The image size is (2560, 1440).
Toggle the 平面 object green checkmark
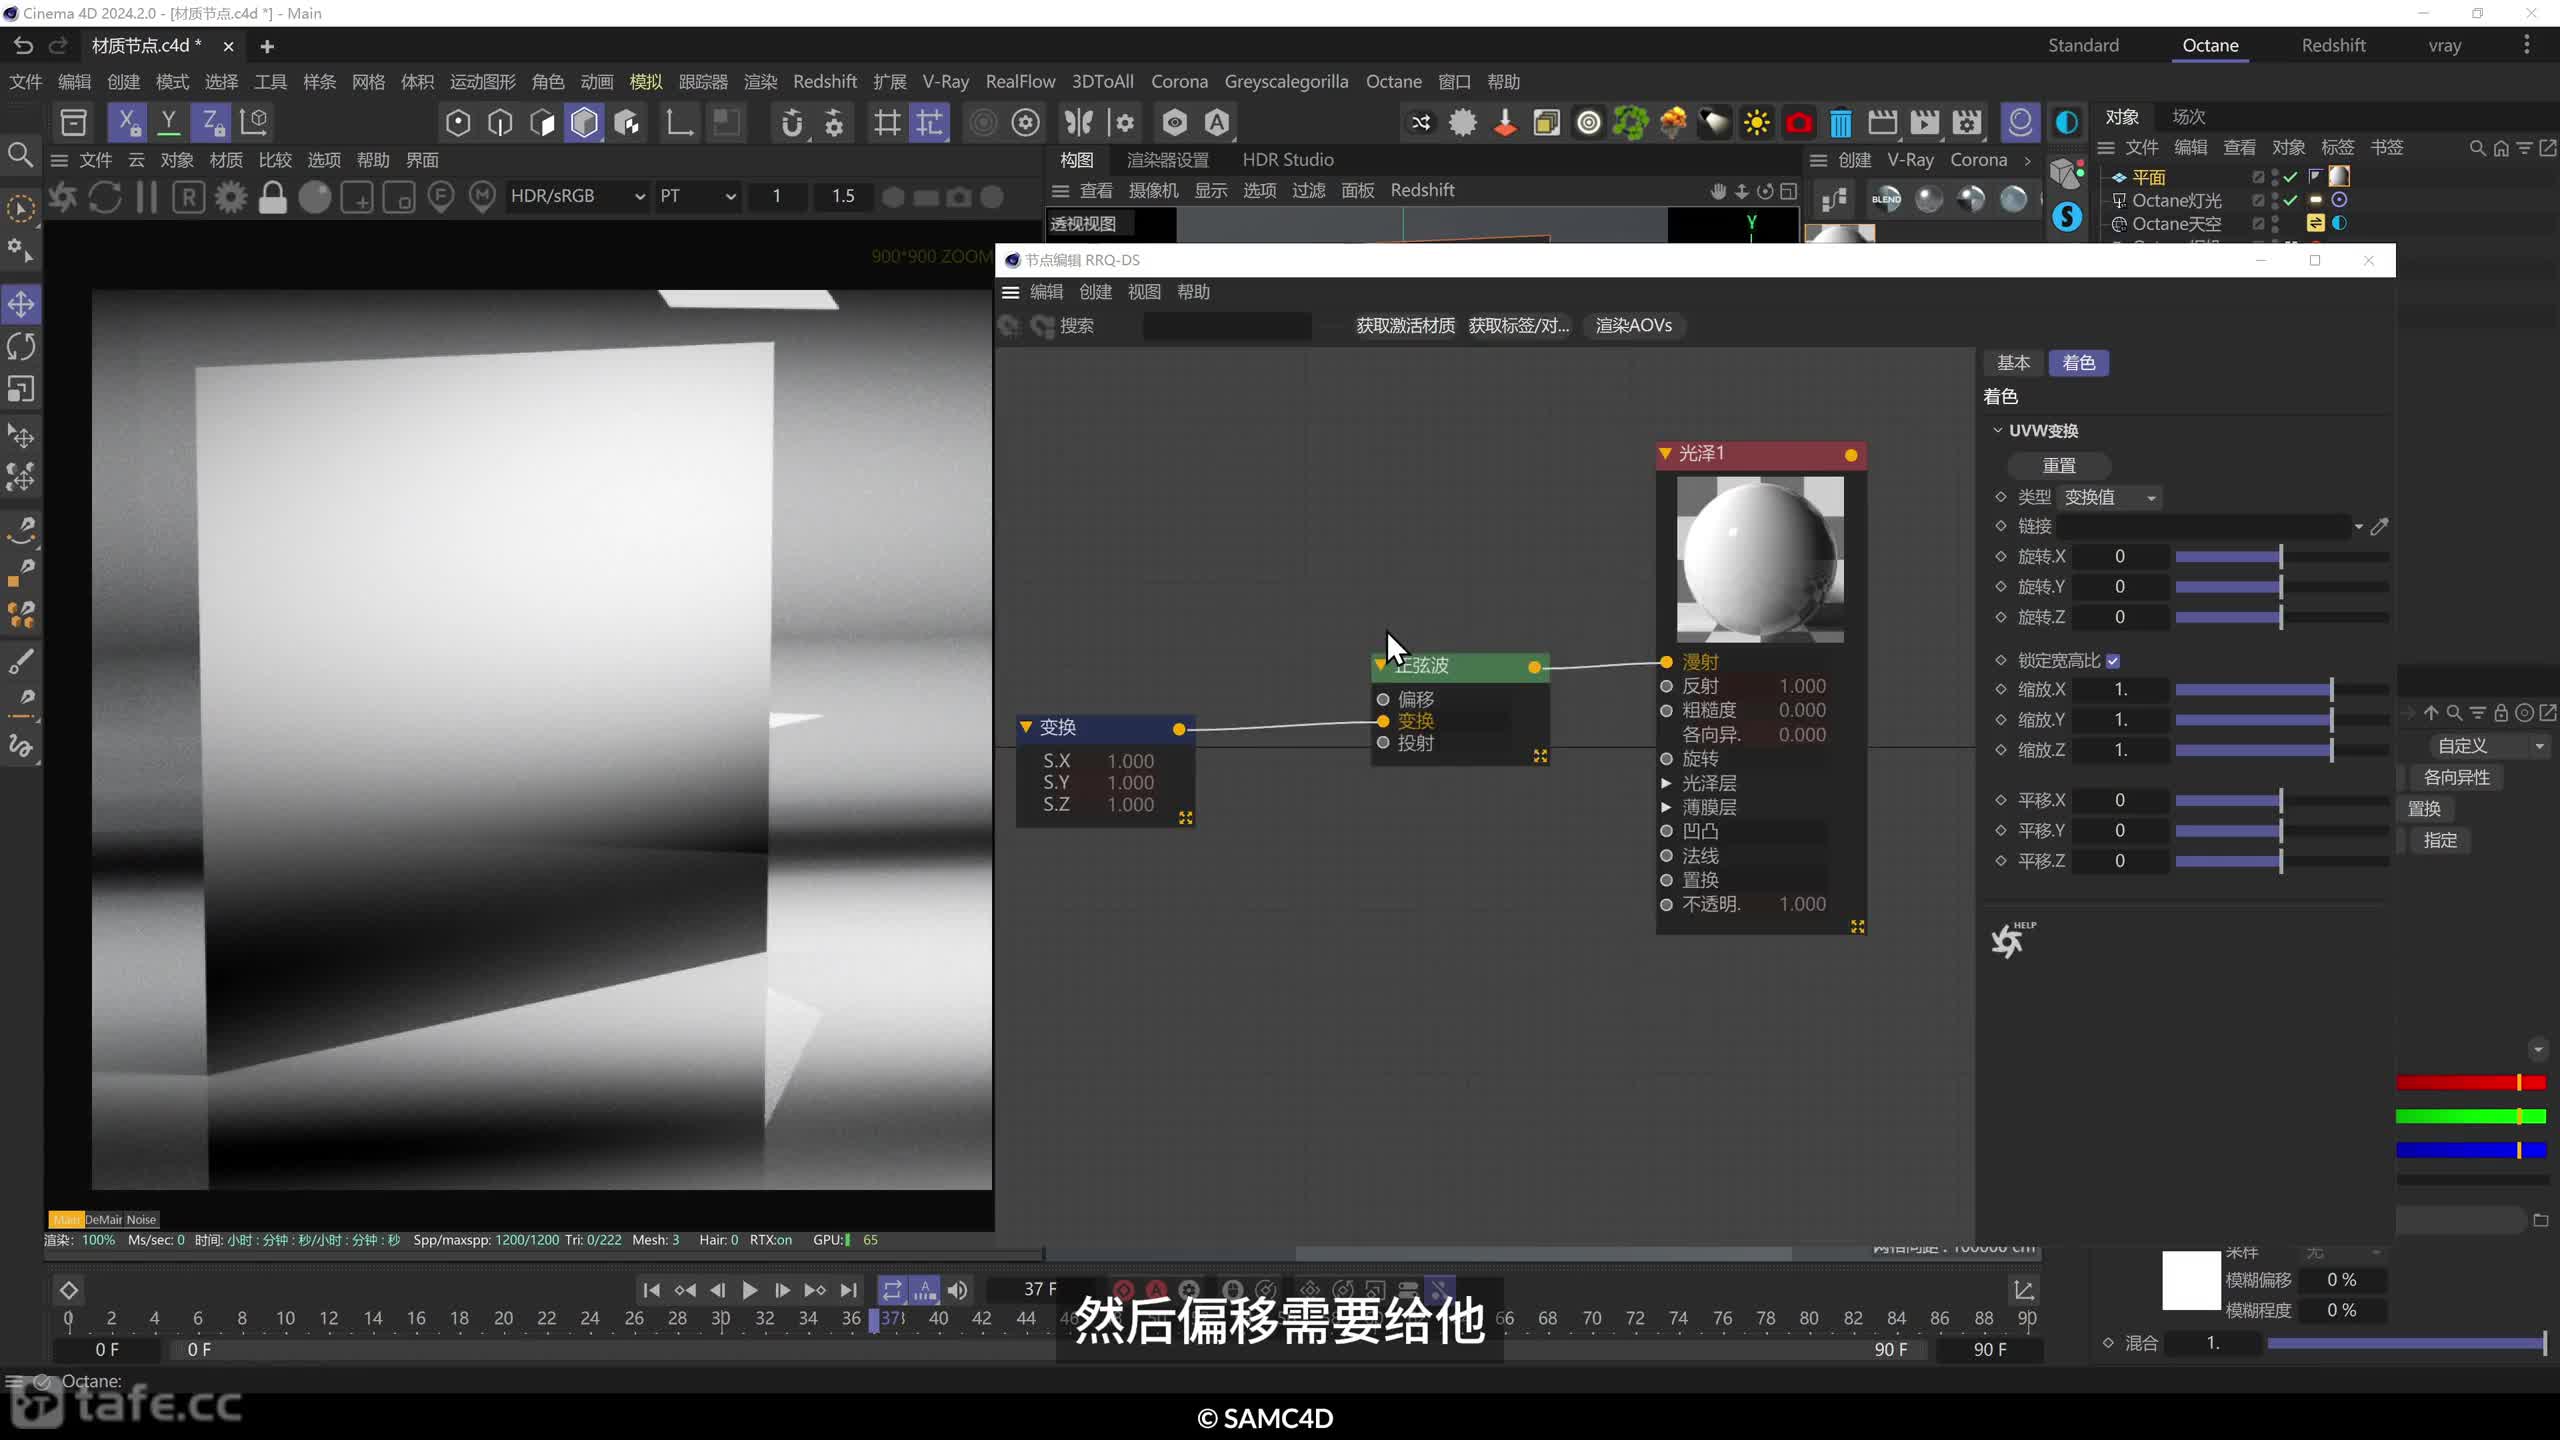pyautogui.click(x=2290, y=177)
